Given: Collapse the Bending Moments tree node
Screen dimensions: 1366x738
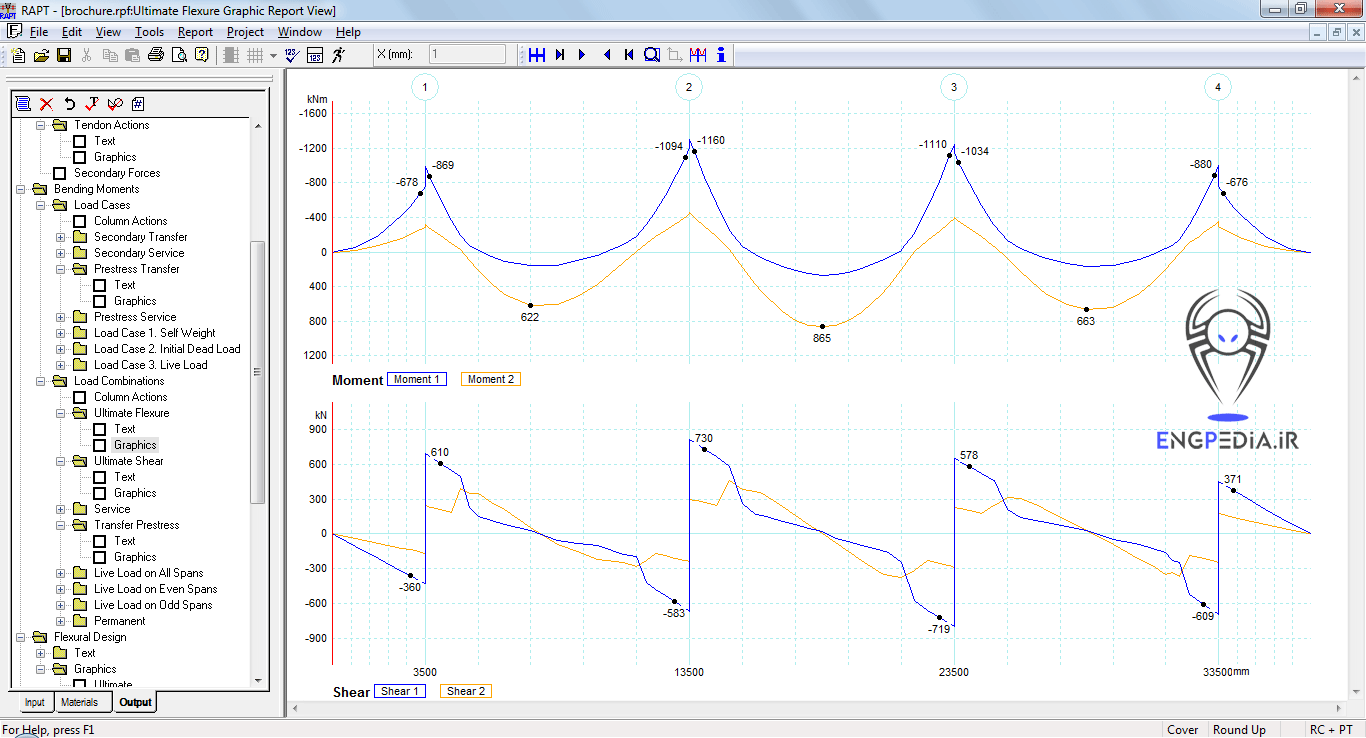Looking at the screenshot, I should (21, 189).
